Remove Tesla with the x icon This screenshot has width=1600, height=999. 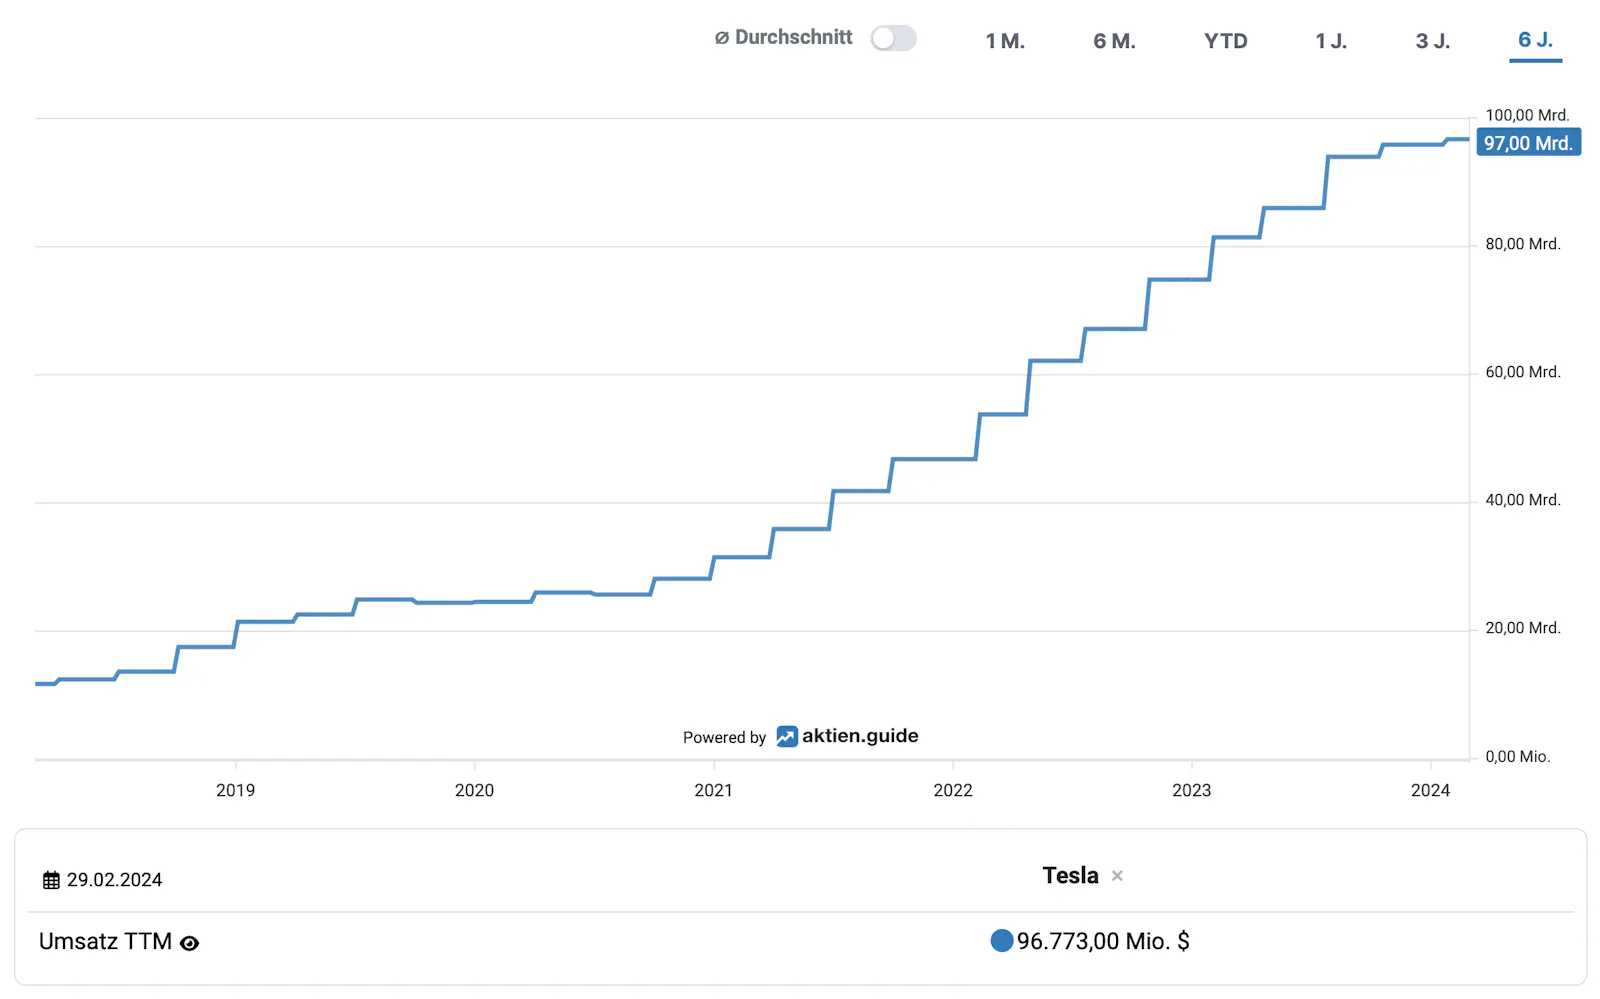click(1117, 876)
